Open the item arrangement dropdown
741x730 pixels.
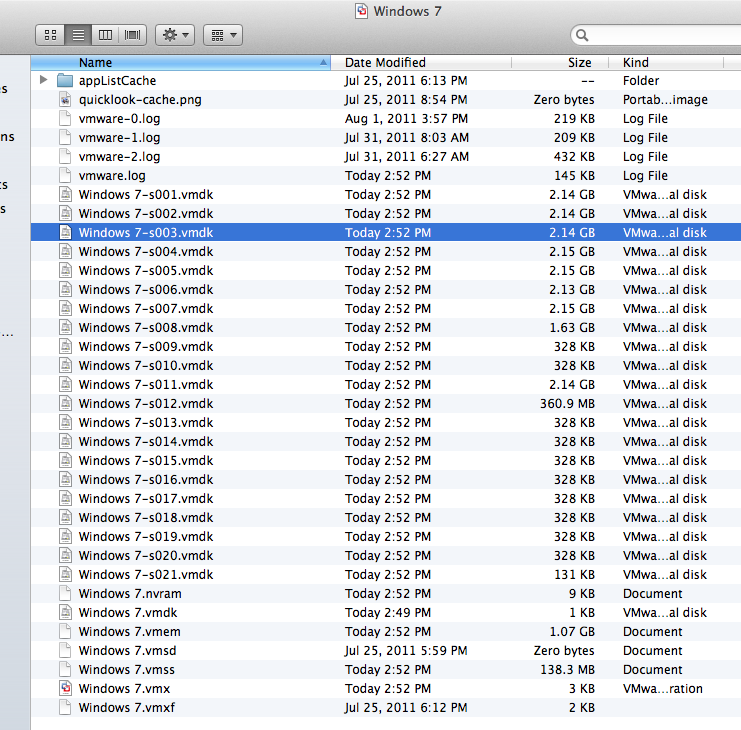pyautogui.click(x=223, y=35)
